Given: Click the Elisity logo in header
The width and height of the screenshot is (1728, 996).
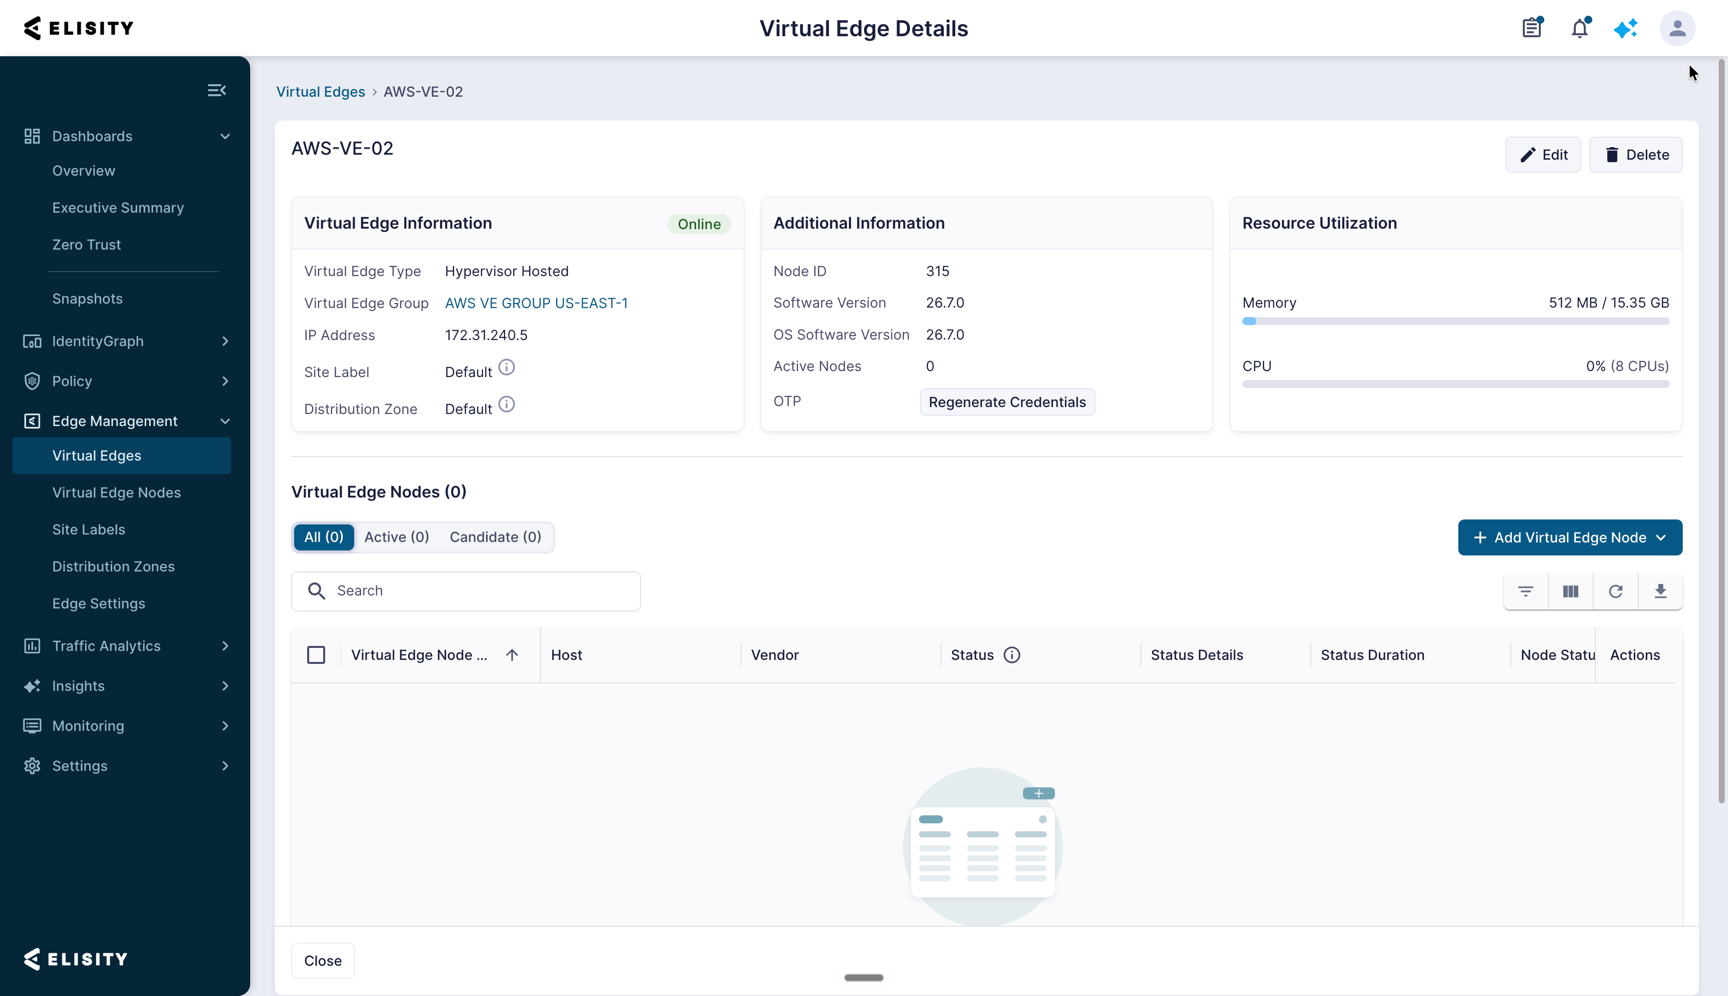Looking at the screenshot, I should click(79, 28).
